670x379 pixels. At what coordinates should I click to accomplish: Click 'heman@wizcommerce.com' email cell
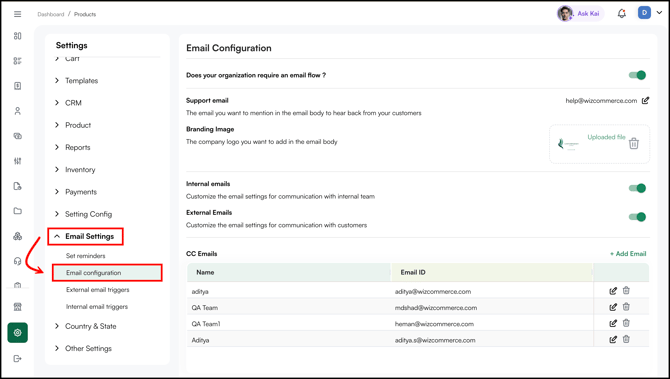(434, 324)
